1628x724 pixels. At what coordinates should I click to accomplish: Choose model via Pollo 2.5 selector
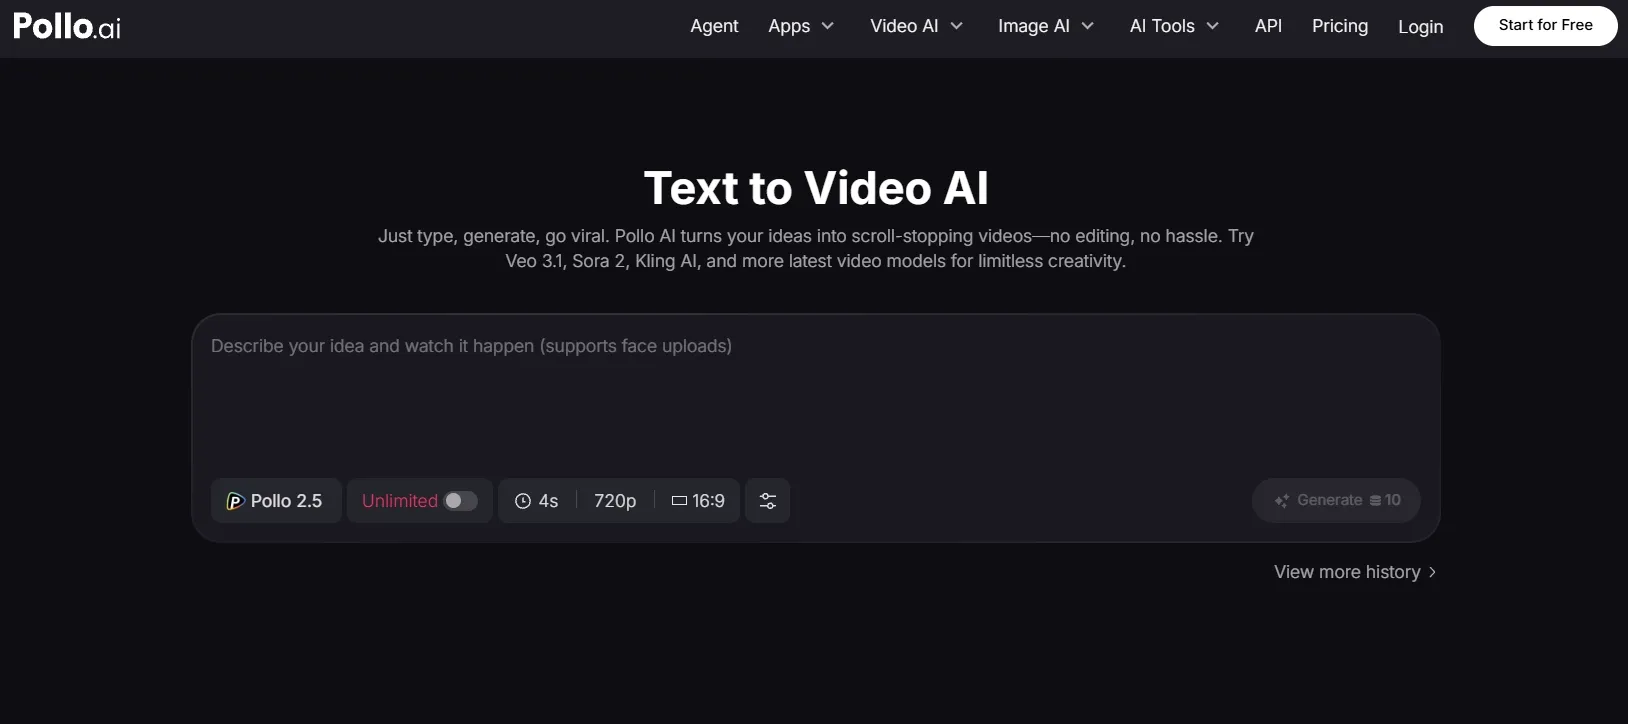[x=276, y=501]
